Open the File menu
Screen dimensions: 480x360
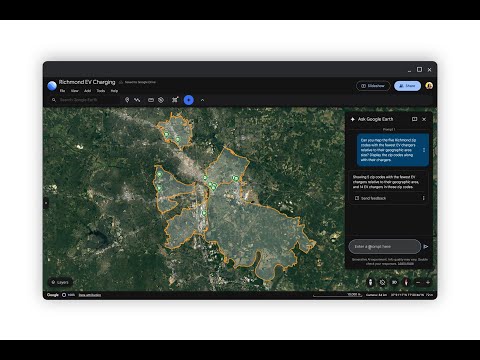[x=62, y=91]
